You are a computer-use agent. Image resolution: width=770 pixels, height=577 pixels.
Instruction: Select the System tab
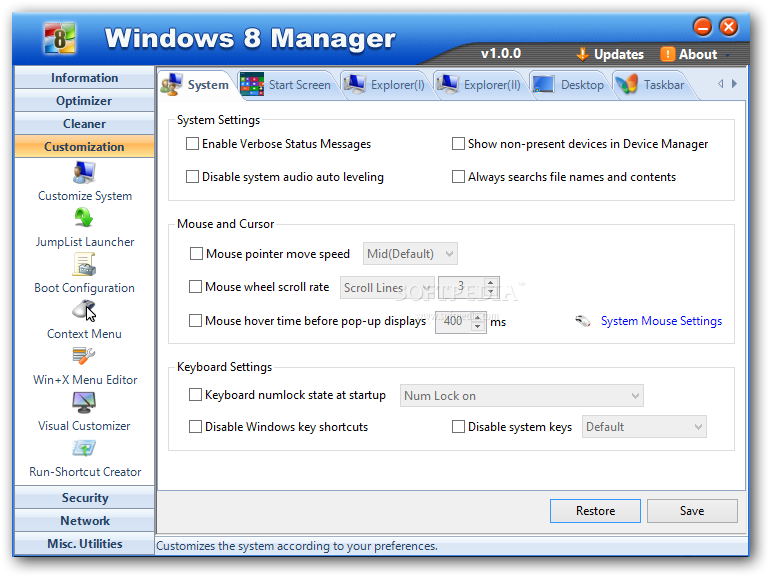[x=196, y=85]
